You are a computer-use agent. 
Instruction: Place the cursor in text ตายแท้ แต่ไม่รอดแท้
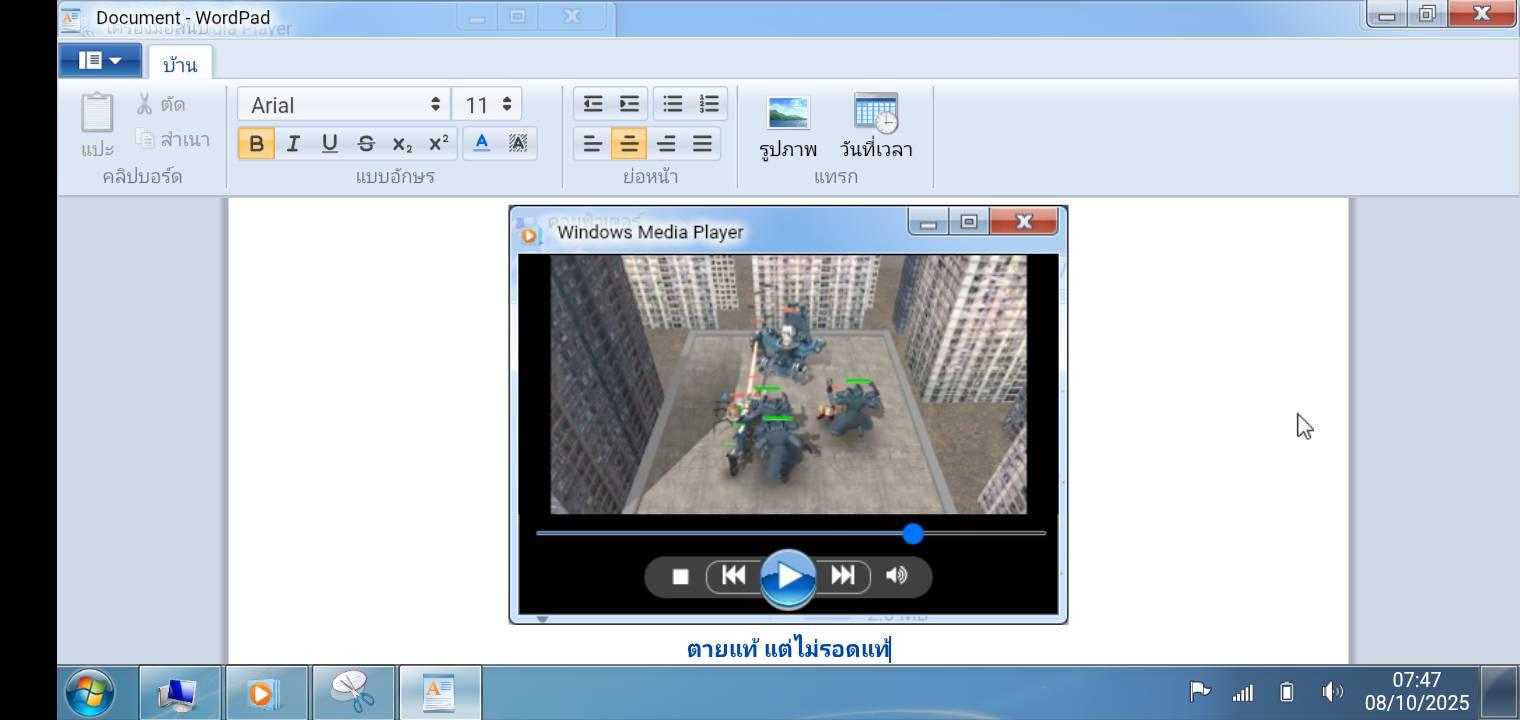788,649
